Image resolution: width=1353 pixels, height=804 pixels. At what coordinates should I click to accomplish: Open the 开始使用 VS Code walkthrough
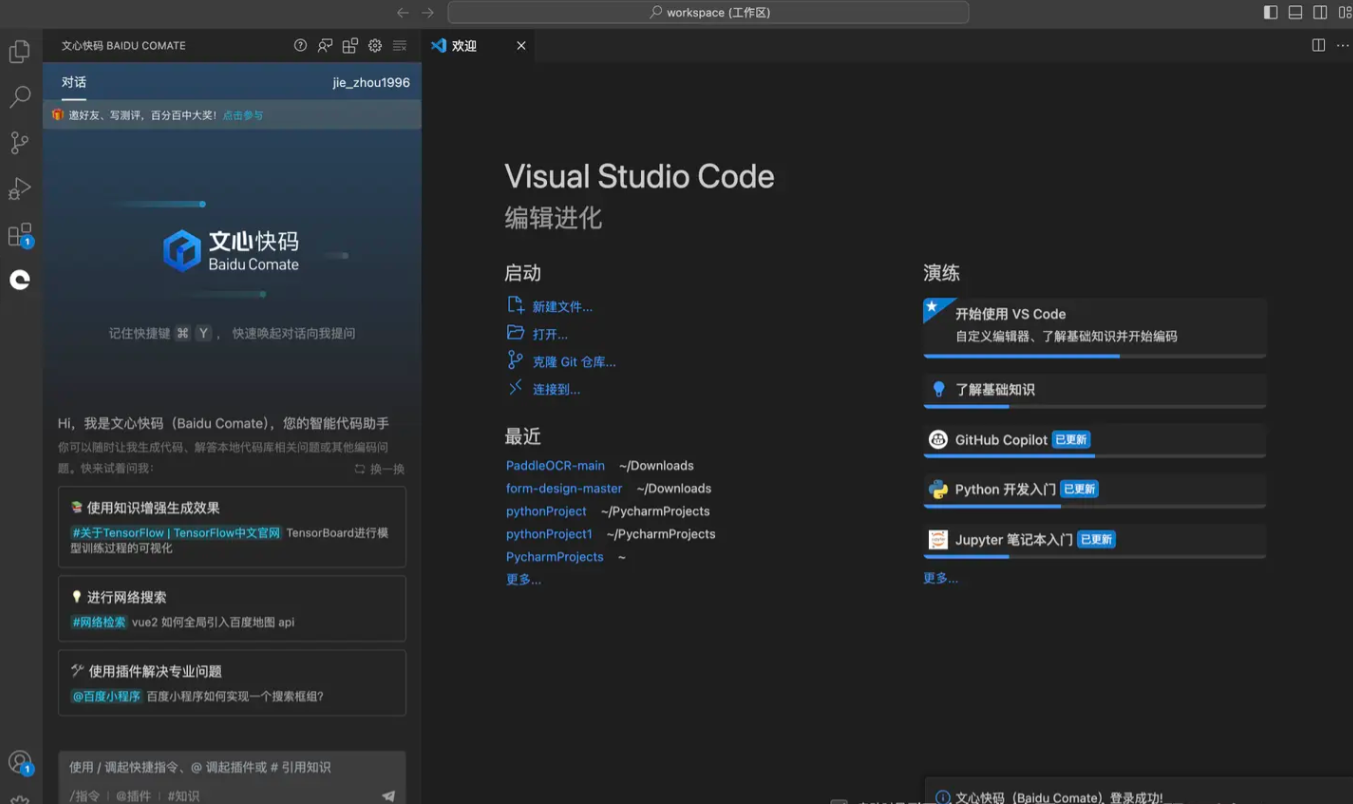(x=1094, y=327)
